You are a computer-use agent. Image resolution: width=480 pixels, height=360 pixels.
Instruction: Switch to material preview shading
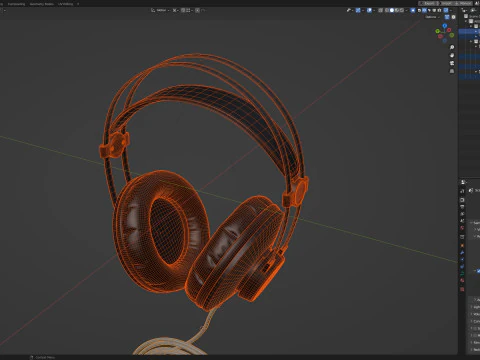pos(397,10)
